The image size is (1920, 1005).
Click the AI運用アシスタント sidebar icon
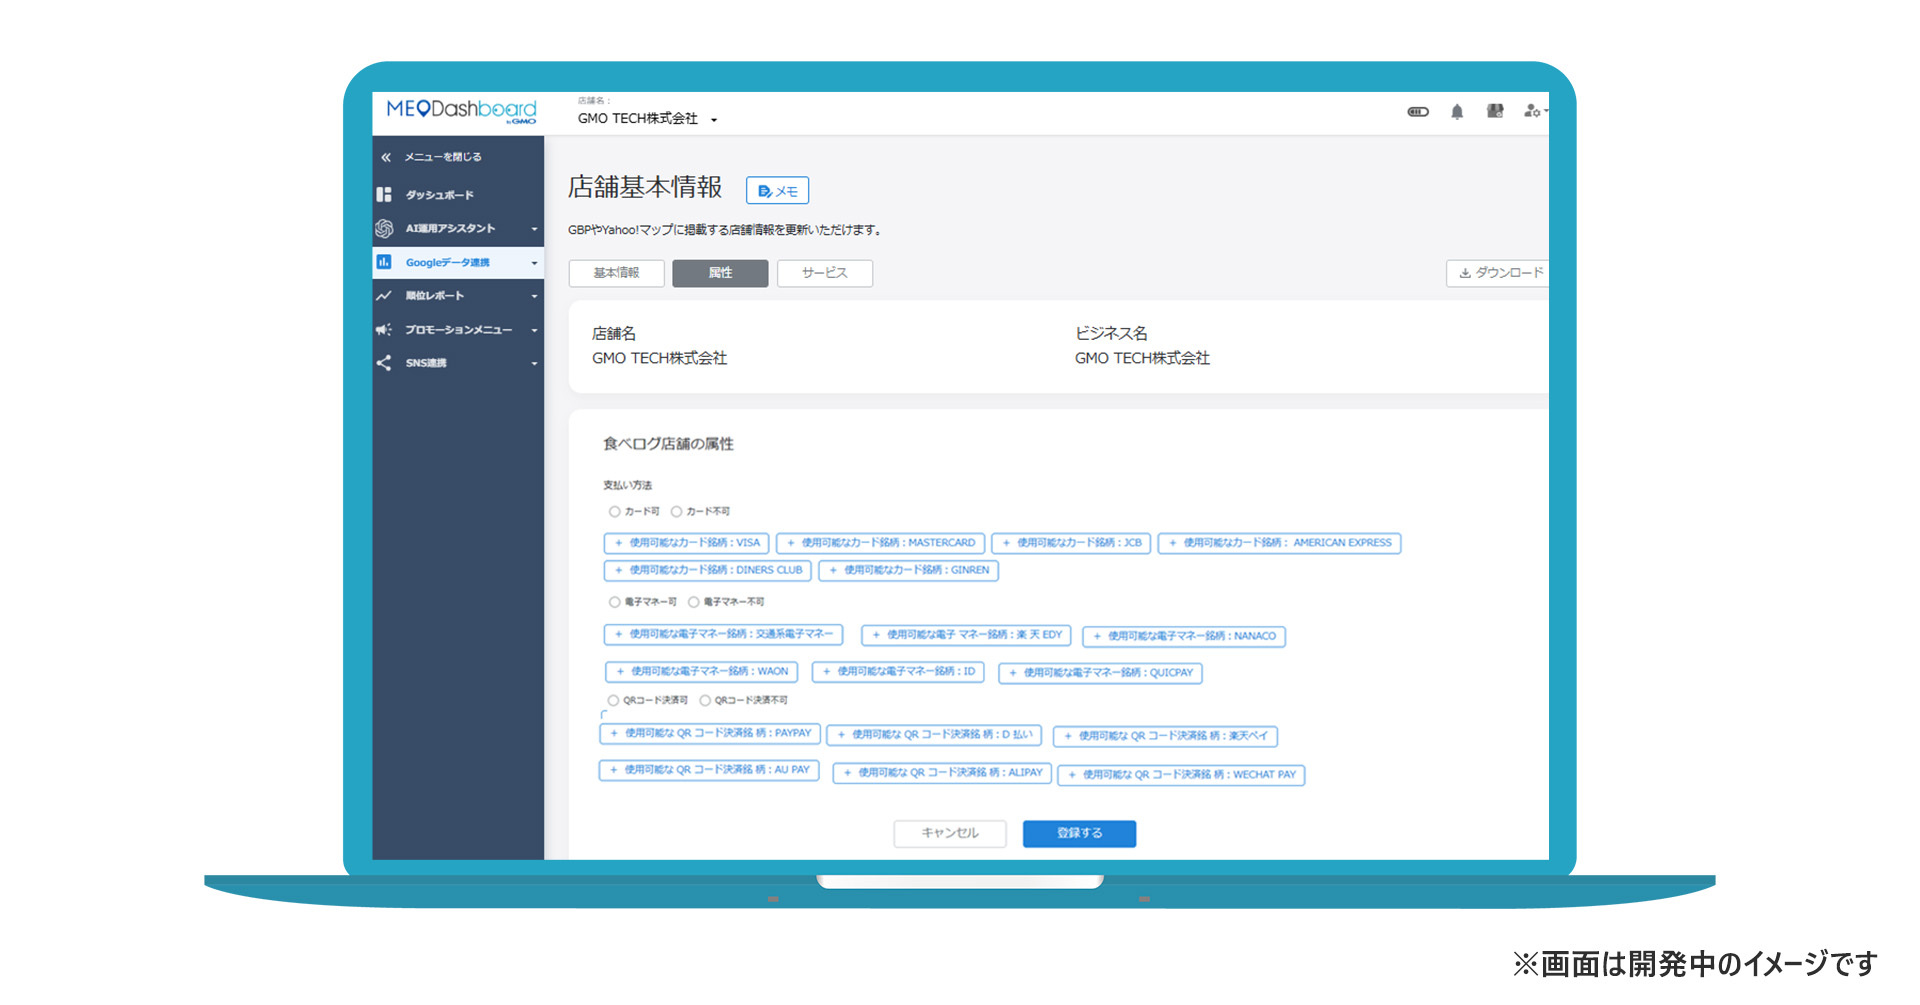(x=384, y=229)
